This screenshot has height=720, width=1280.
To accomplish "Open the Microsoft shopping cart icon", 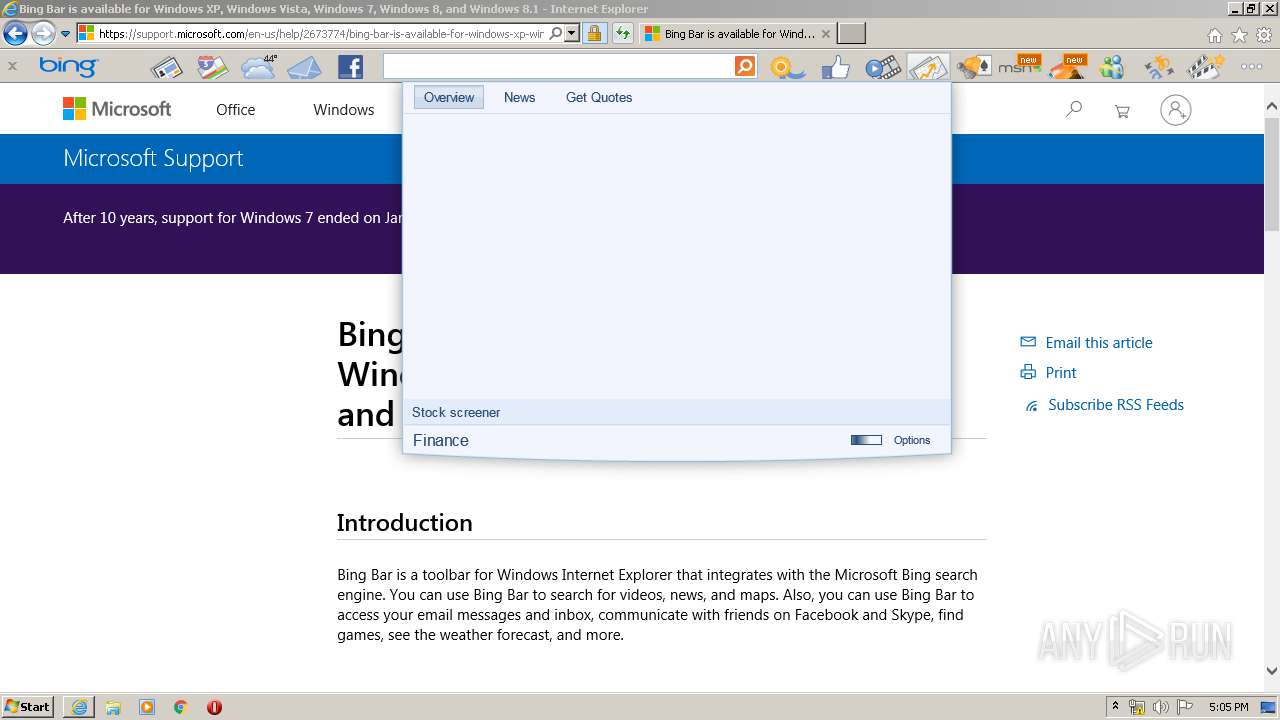I will pyautogui.click(x=1122, y=111).
